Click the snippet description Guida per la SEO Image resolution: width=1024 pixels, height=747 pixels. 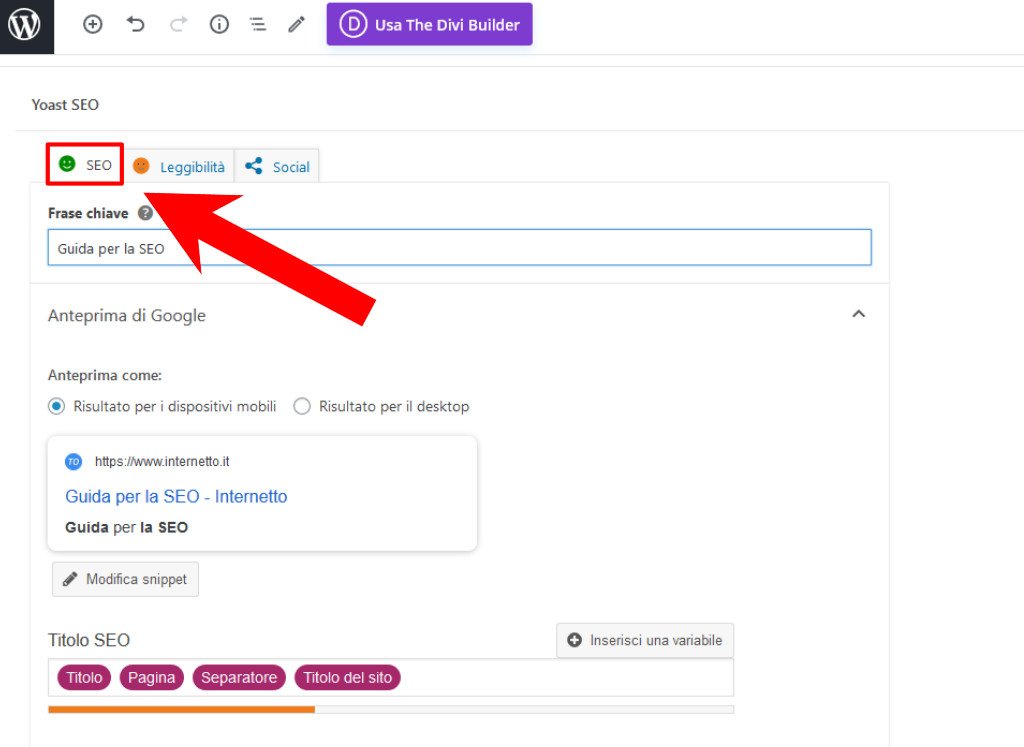pyautogui.click(x=127, y=528)
